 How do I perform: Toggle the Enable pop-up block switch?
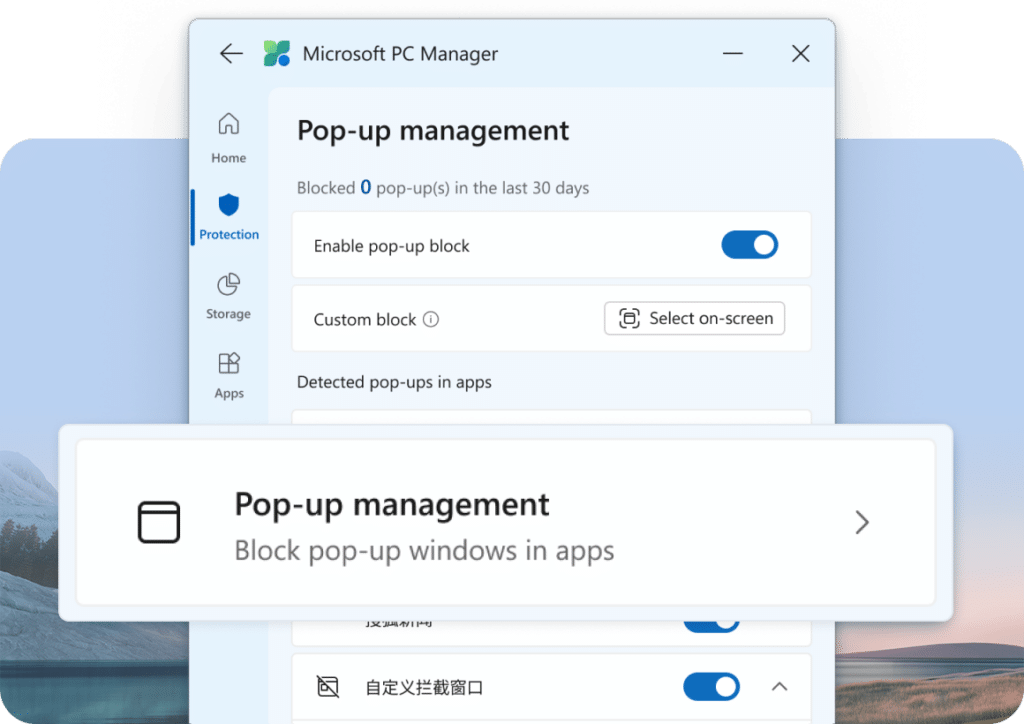(x=749, y=245)
